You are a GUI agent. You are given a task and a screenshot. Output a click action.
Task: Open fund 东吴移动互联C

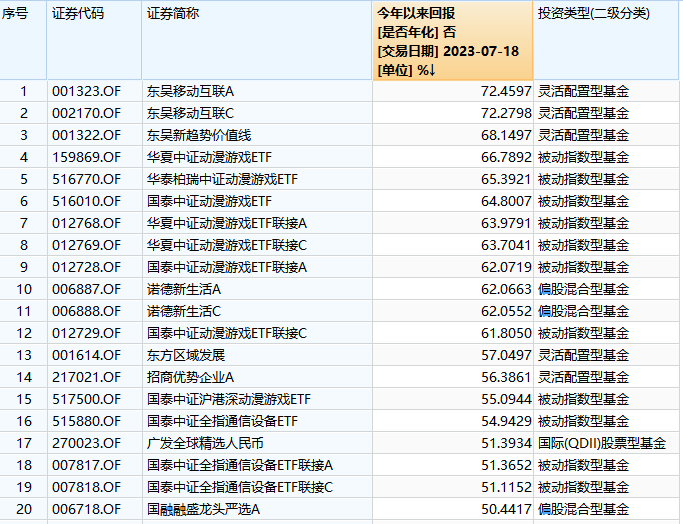click(190, 113)
